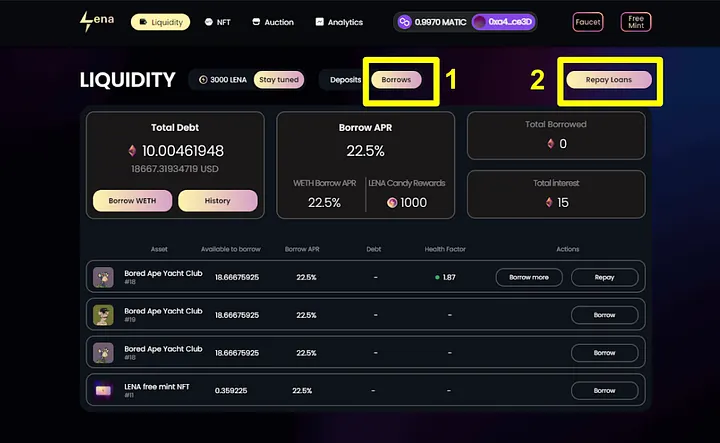720x443 pixels.
Task: Click the LENA free mint NFT thumbnail
Action: coord(103,391)
